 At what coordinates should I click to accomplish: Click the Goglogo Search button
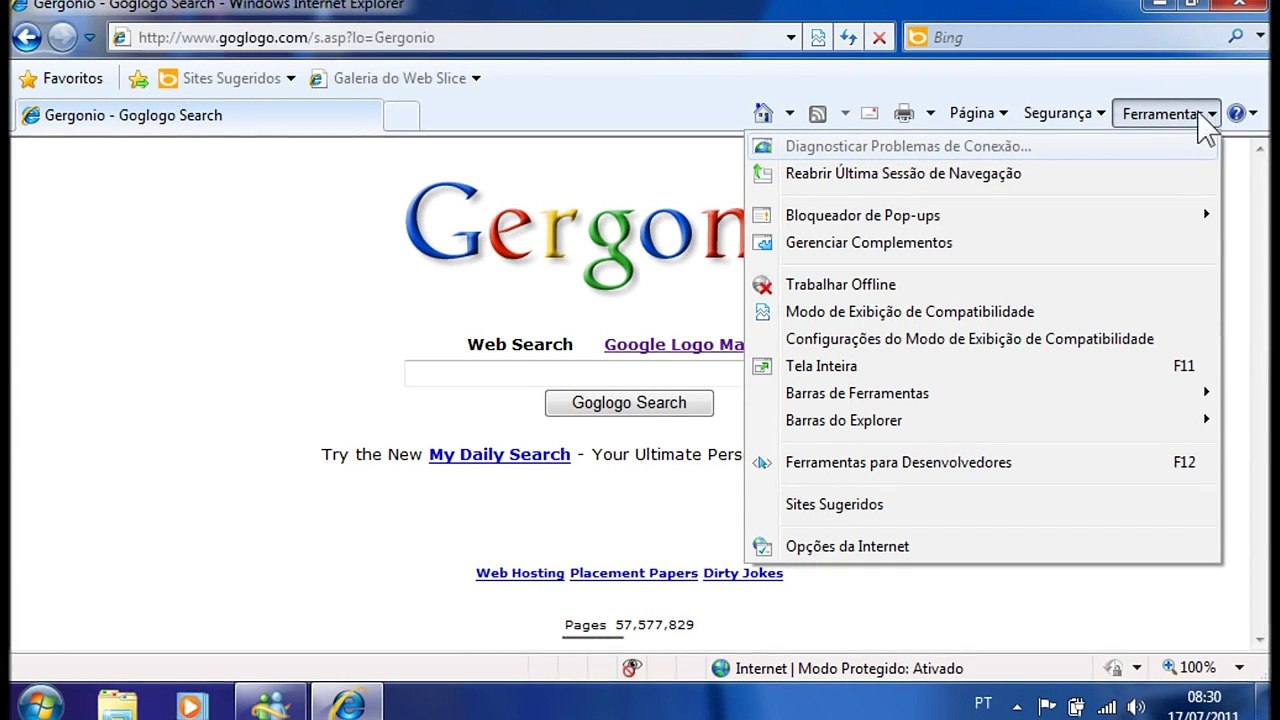tap(629, 403)
